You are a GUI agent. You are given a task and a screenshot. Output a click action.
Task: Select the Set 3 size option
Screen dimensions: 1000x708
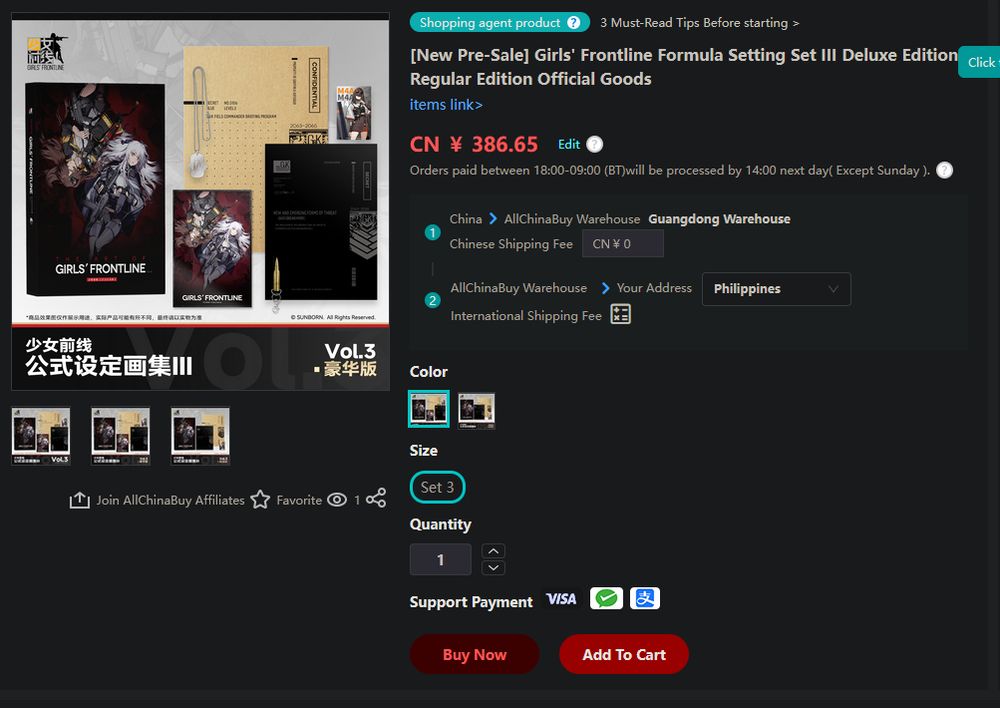click(x=438, y=487)
